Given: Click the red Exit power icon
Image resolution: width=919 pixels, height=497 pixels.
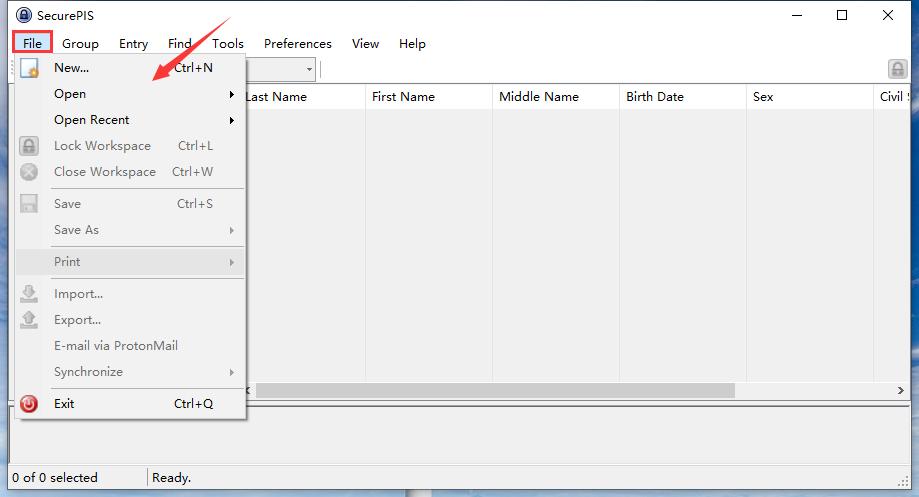Looking at the screenshot, I should point(30,404).
